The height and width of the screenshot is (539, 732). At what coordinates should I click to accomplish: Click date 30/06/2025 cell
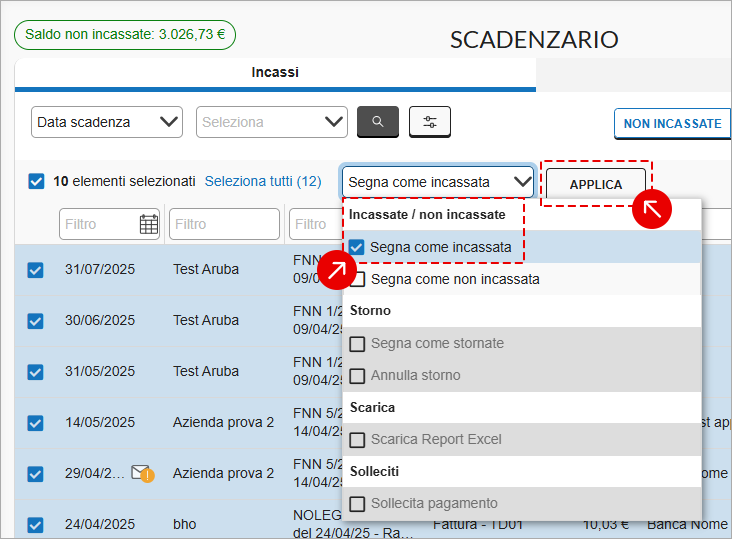point(100,320)
